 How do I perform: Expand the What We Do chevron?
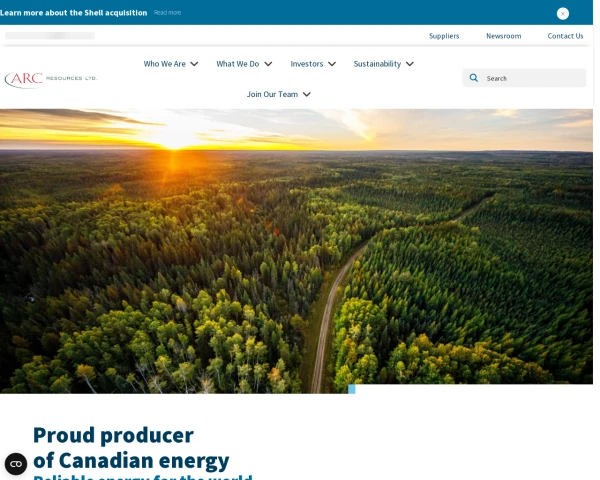tap(268, 64)
